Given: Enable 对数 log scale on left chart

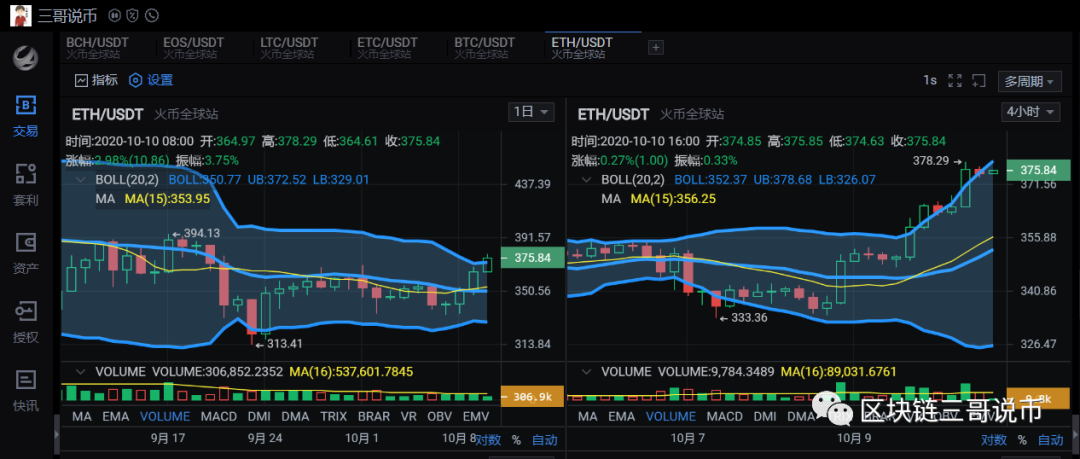Looking at the screenshot, I should tap(488, 440).
